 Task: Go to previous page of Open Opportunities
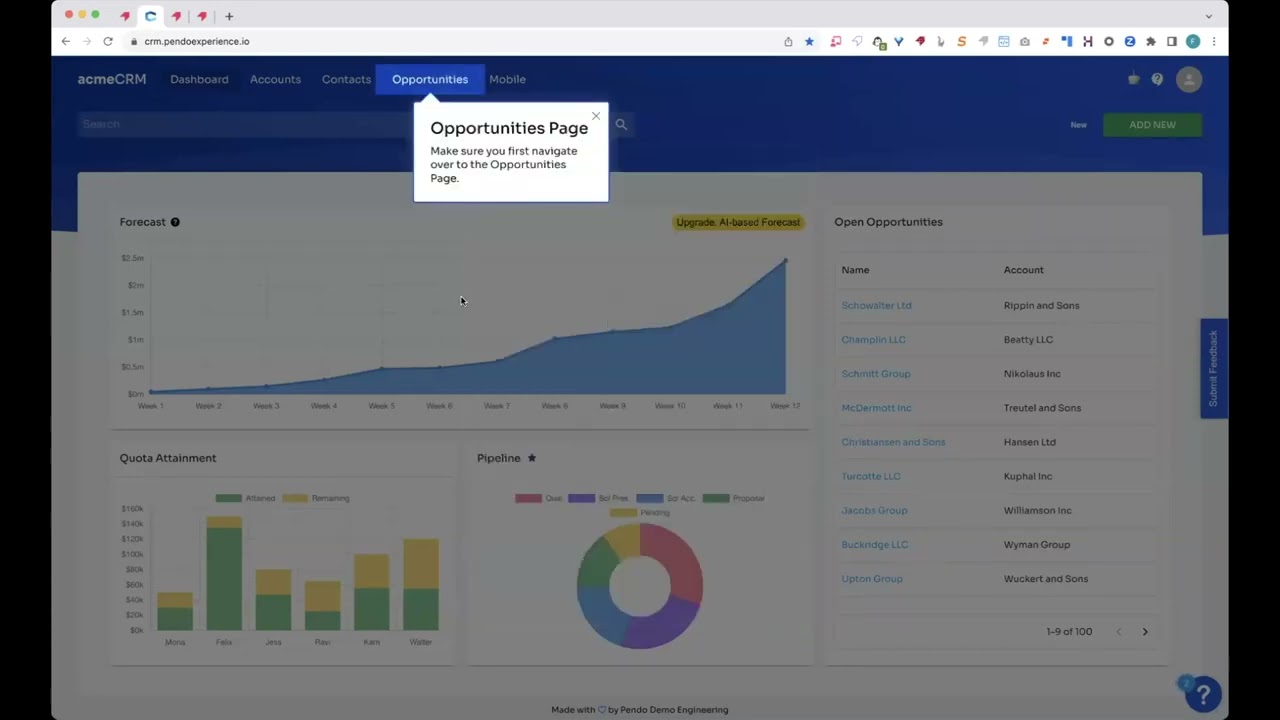(1118, 632)
